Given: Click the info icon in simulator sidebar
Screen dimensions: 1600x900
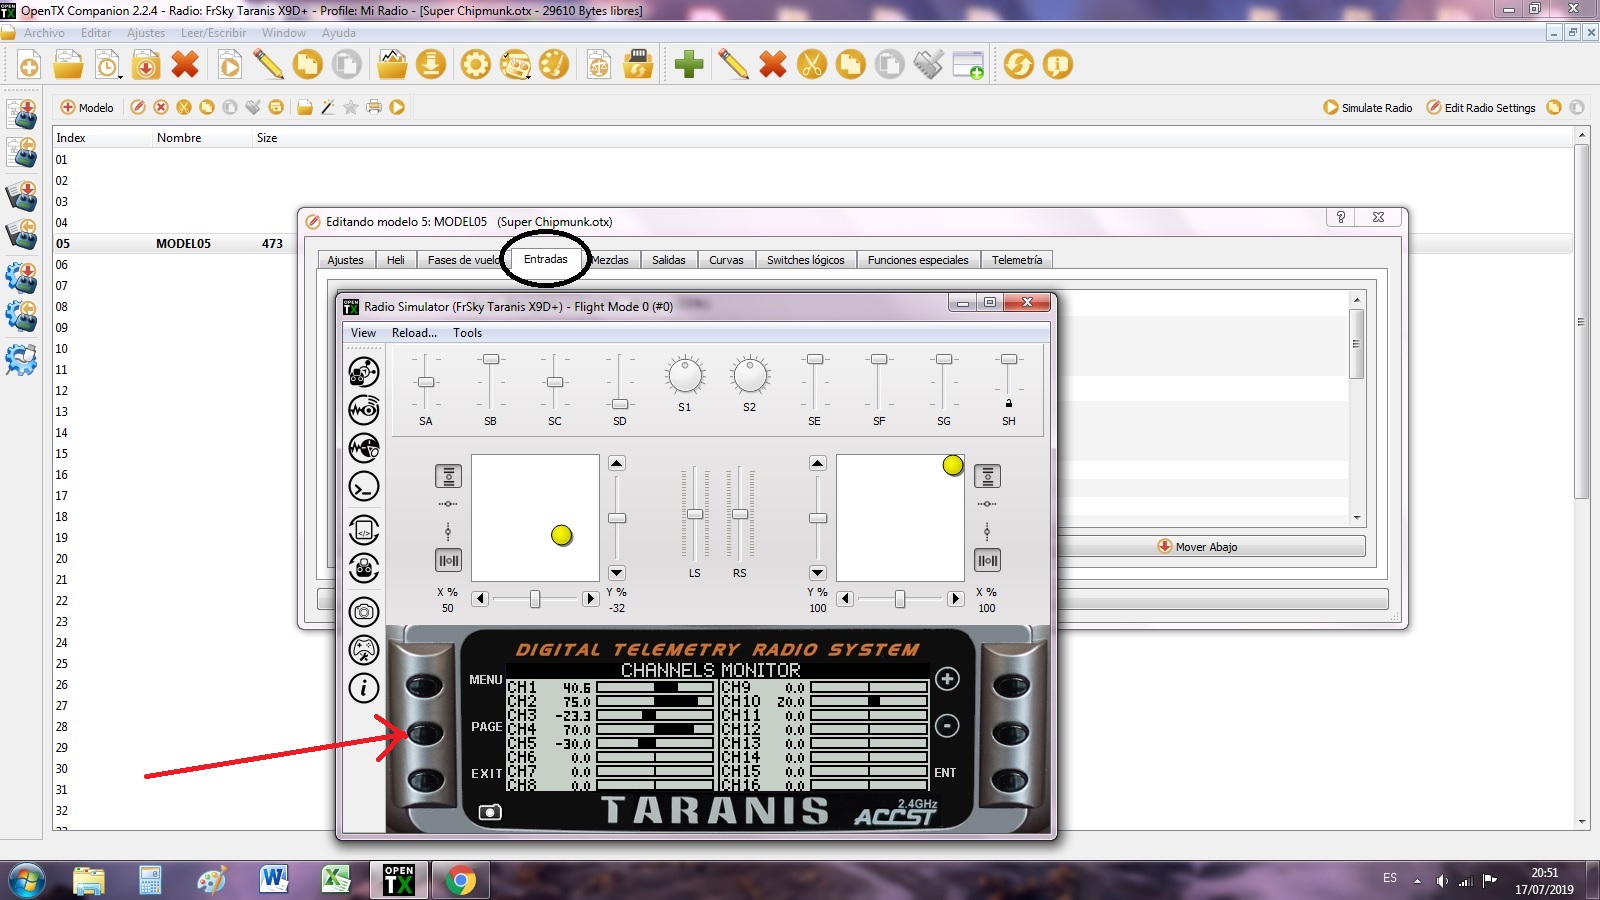Looking at the screenshot, I should click(364, 688).
